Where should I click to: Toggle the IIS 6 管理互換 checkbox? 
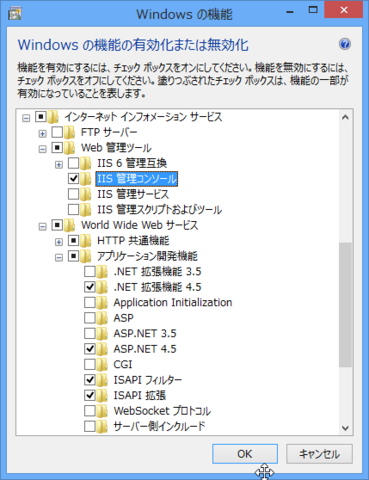coord(73,163)
